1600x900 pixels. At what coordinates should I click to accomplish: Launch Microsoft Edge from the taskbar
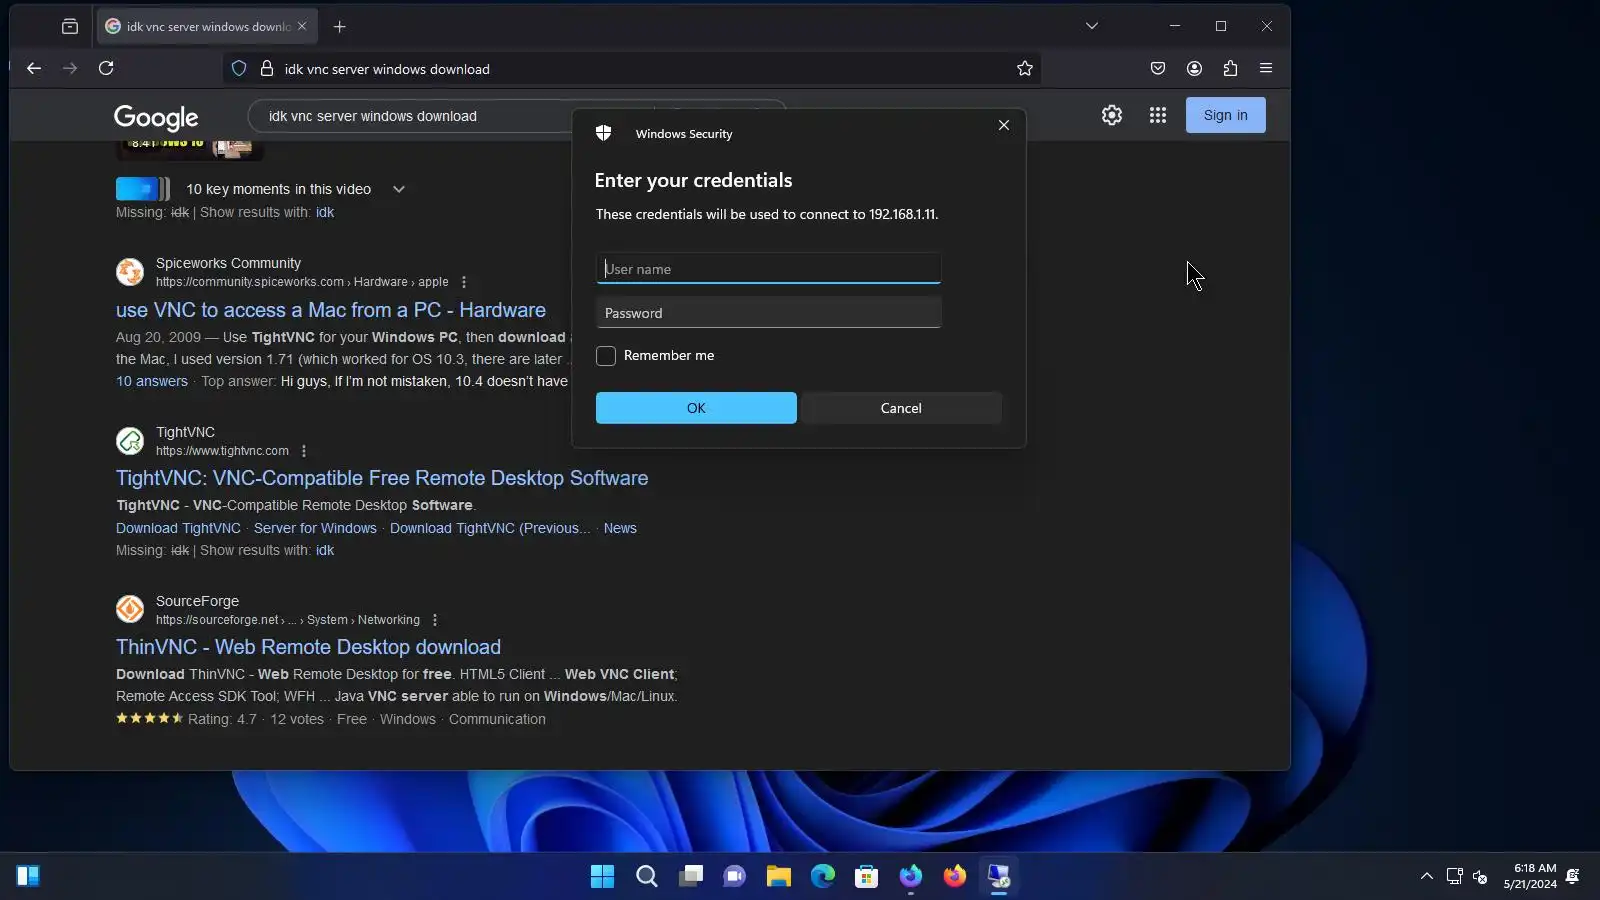[x=823, y=877]
